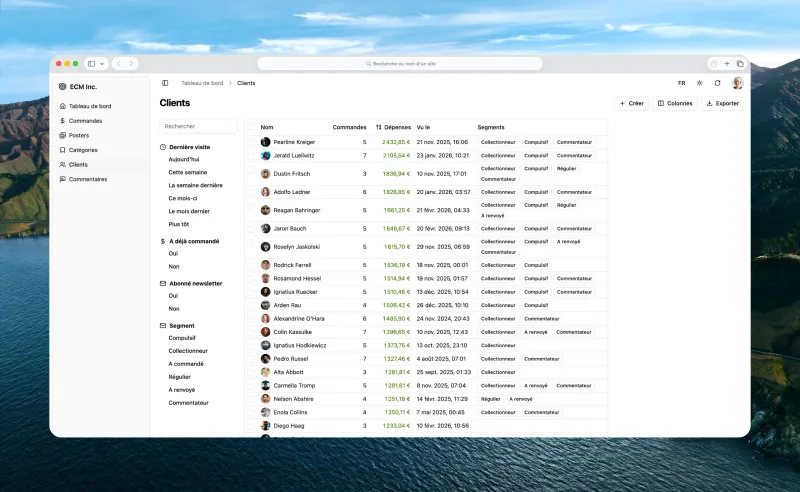
Task: Filter by Le mois dernier
Action: pos(189,211)
